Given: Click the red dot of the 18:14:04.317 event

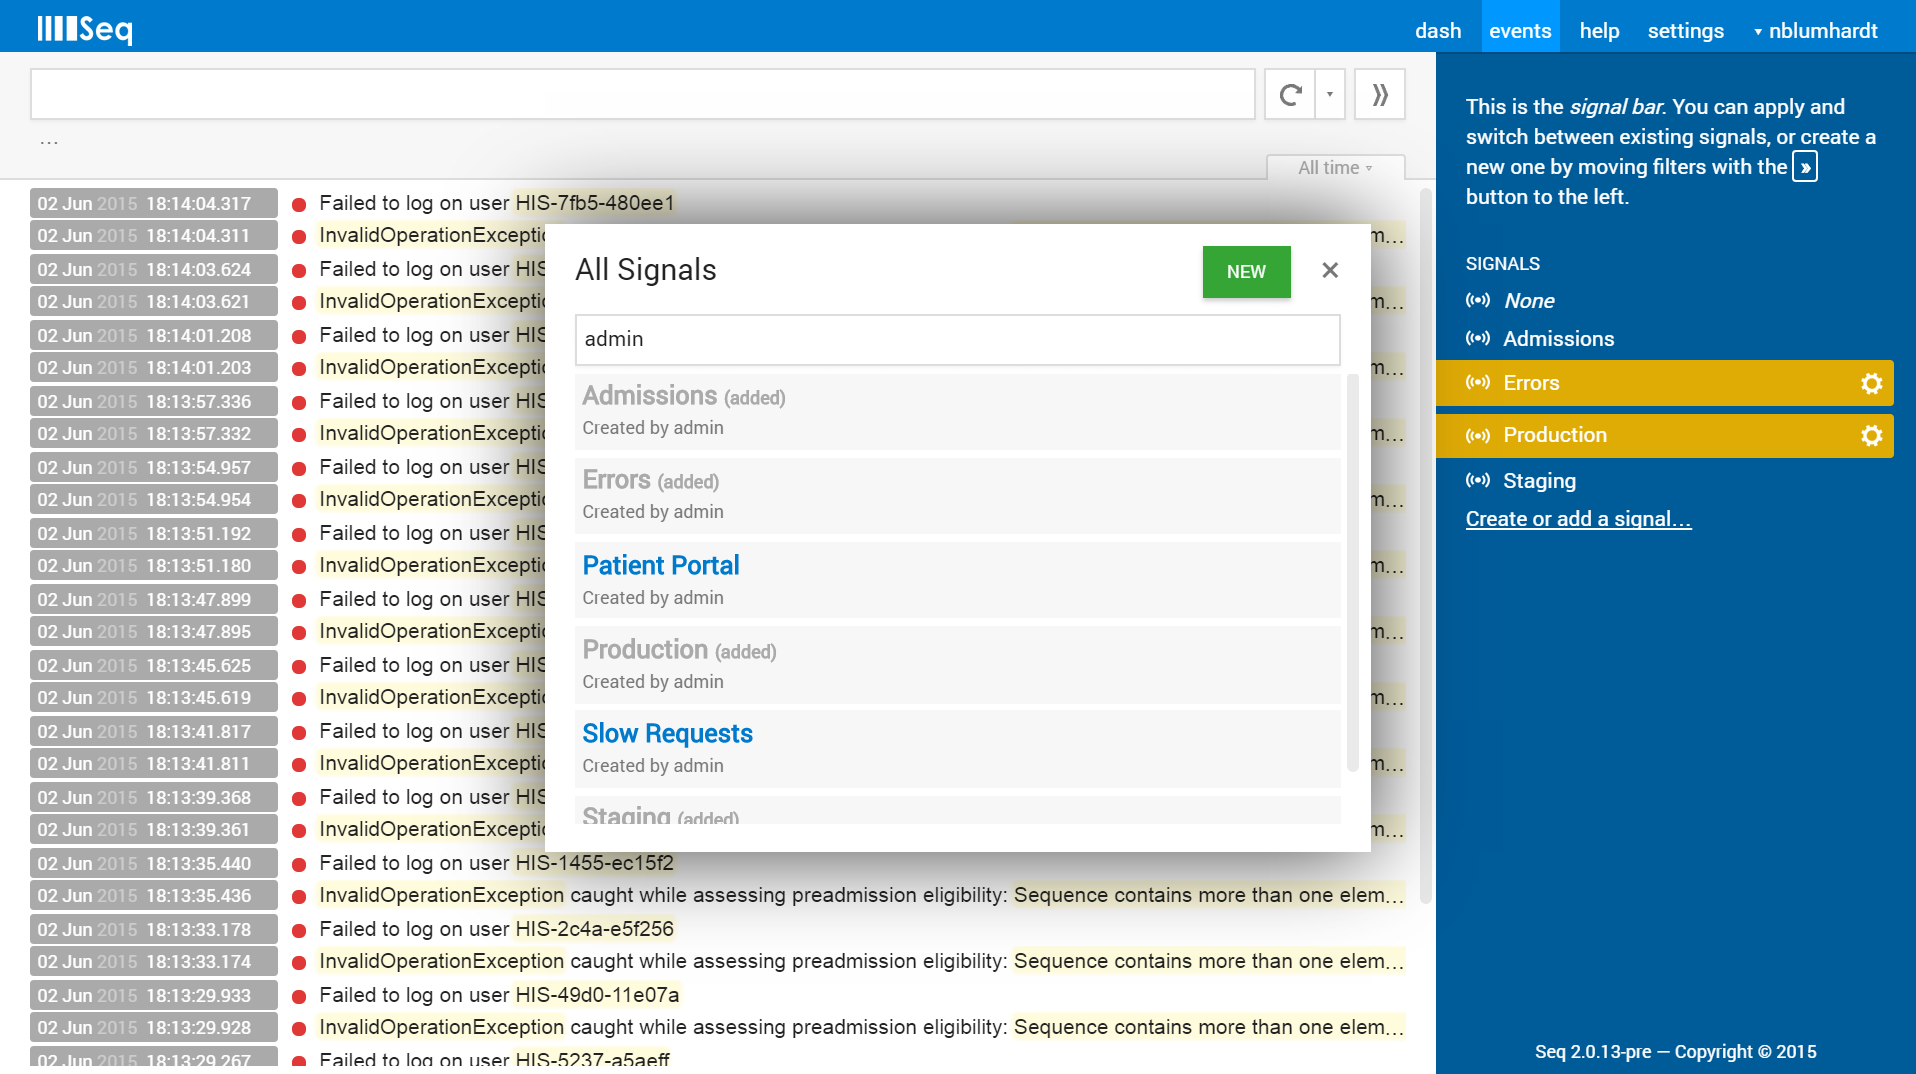Looking at the screenshot, I should 298,204.
